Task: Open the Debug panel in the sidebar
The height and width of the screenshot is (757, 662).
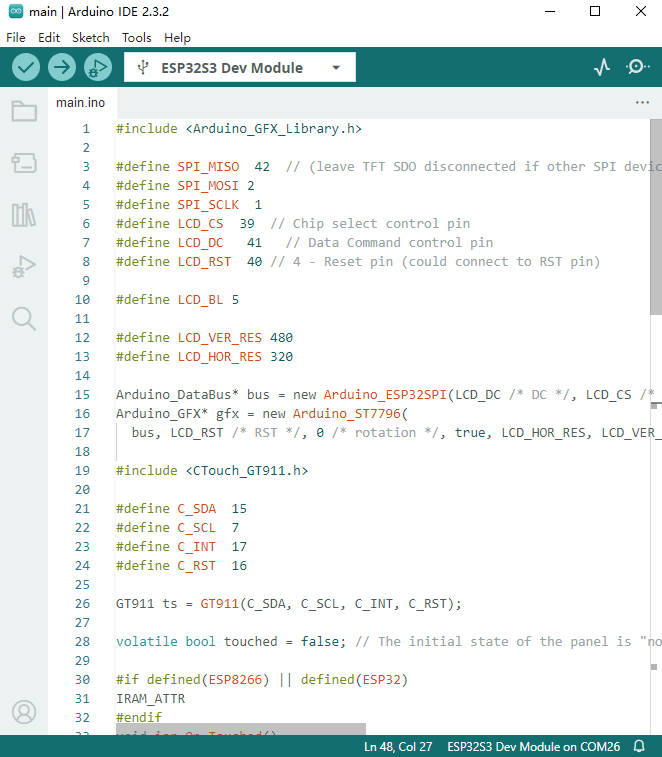Action: pyautogui.click(x=24, y=266)
